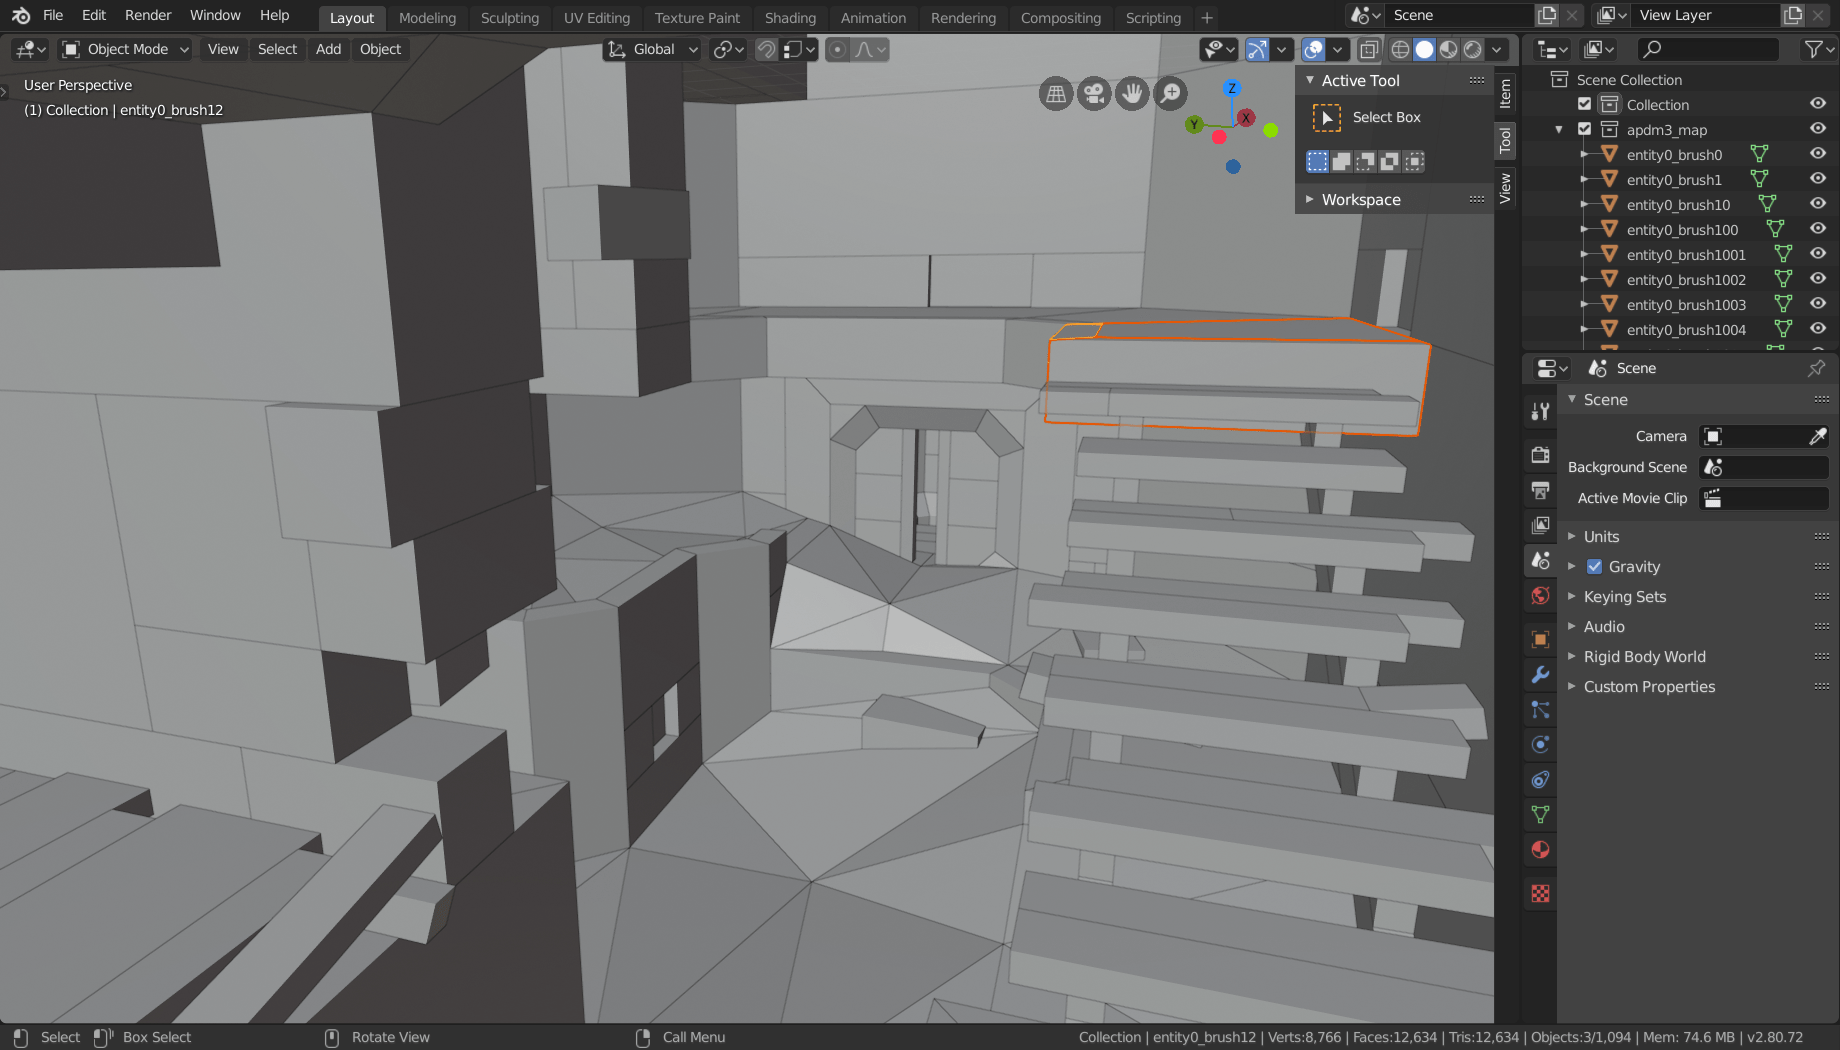Hide entity0_brush0 using its eye icon
The image size is (1840, 1050).
1817,154
